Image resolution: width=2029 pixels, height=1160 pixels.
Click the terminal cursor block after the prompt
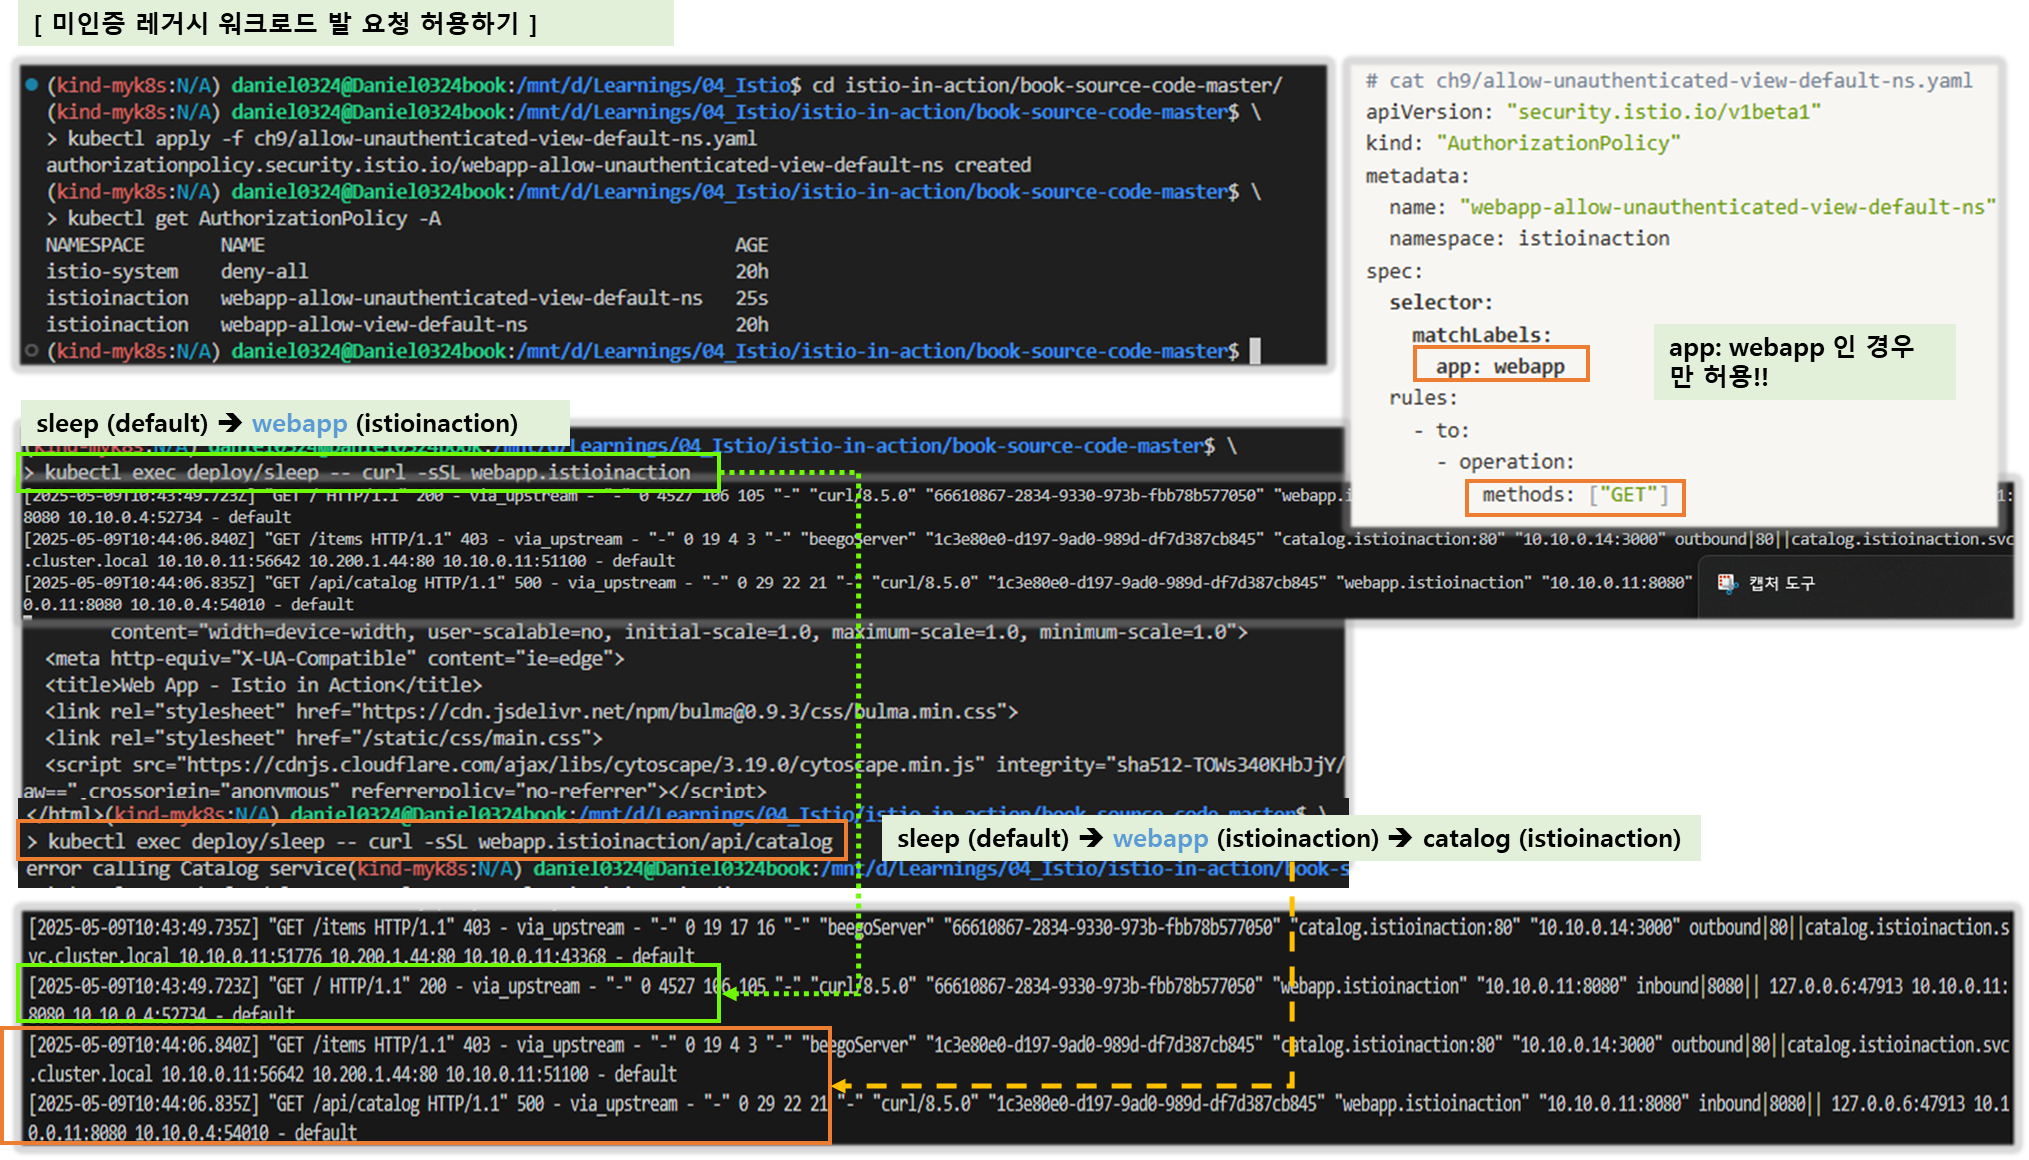point(1255,351)
